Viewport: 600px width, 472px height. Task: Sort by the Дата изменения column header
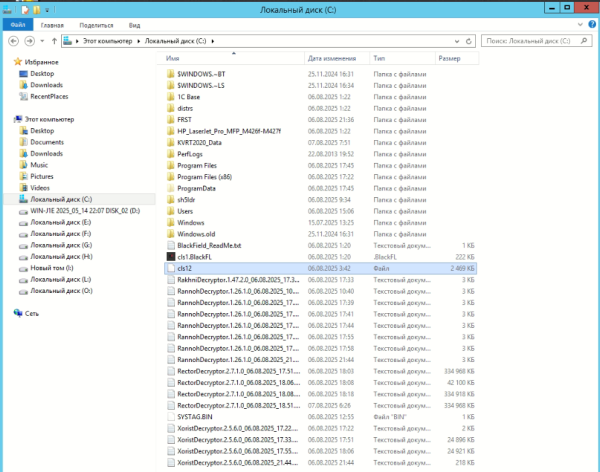(x=337, y=58)
